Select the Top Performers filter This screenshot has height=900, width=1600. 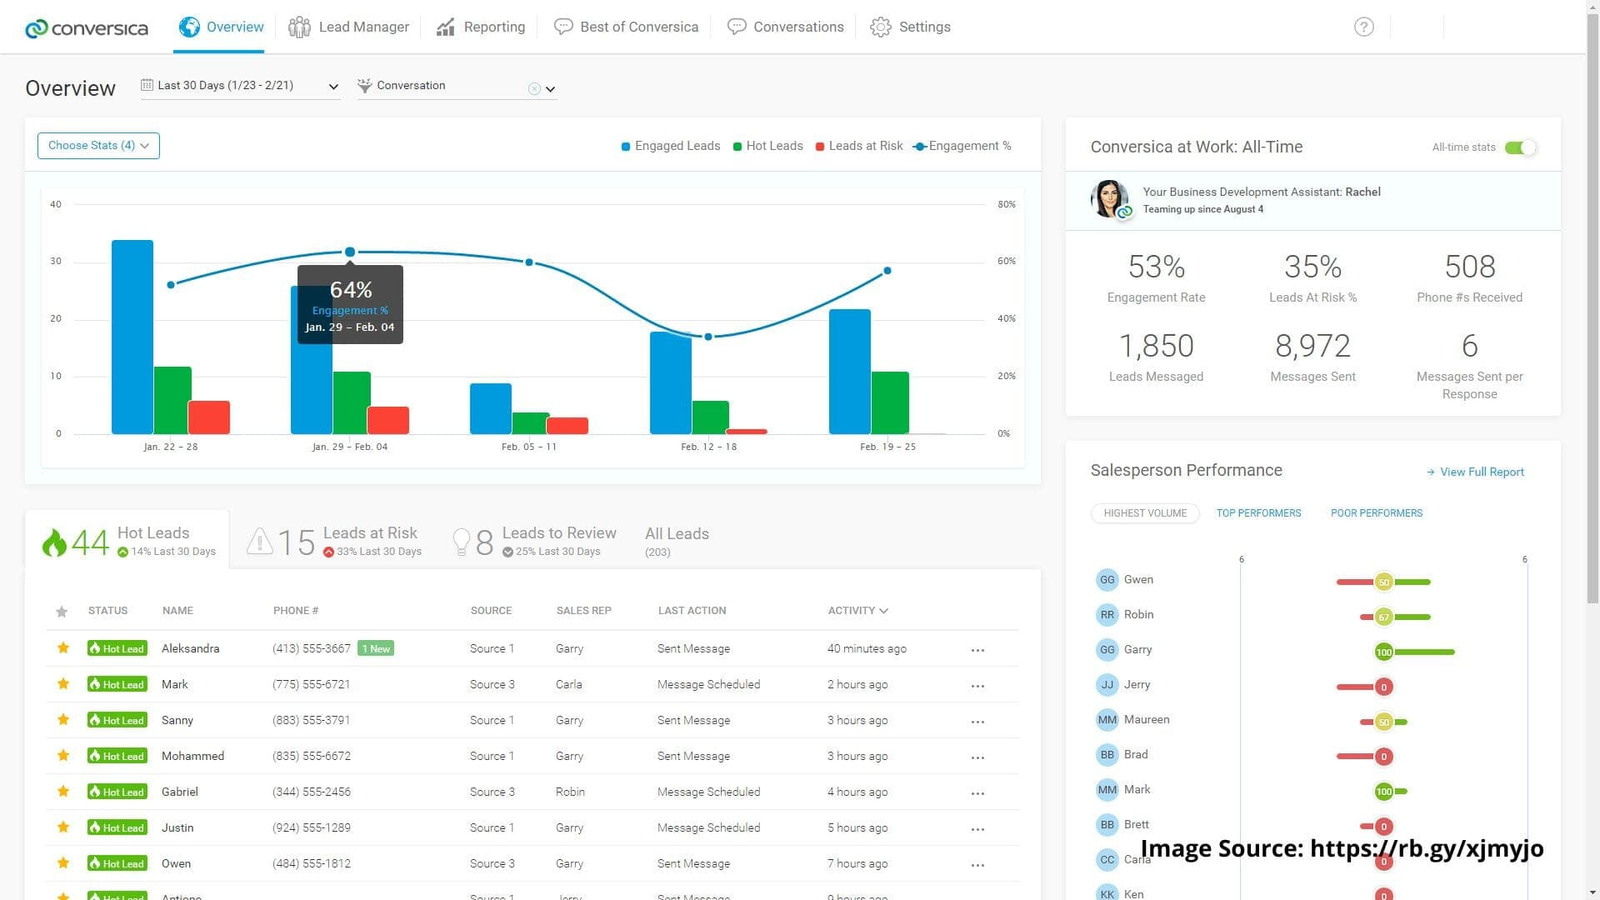coord(1258,513)
